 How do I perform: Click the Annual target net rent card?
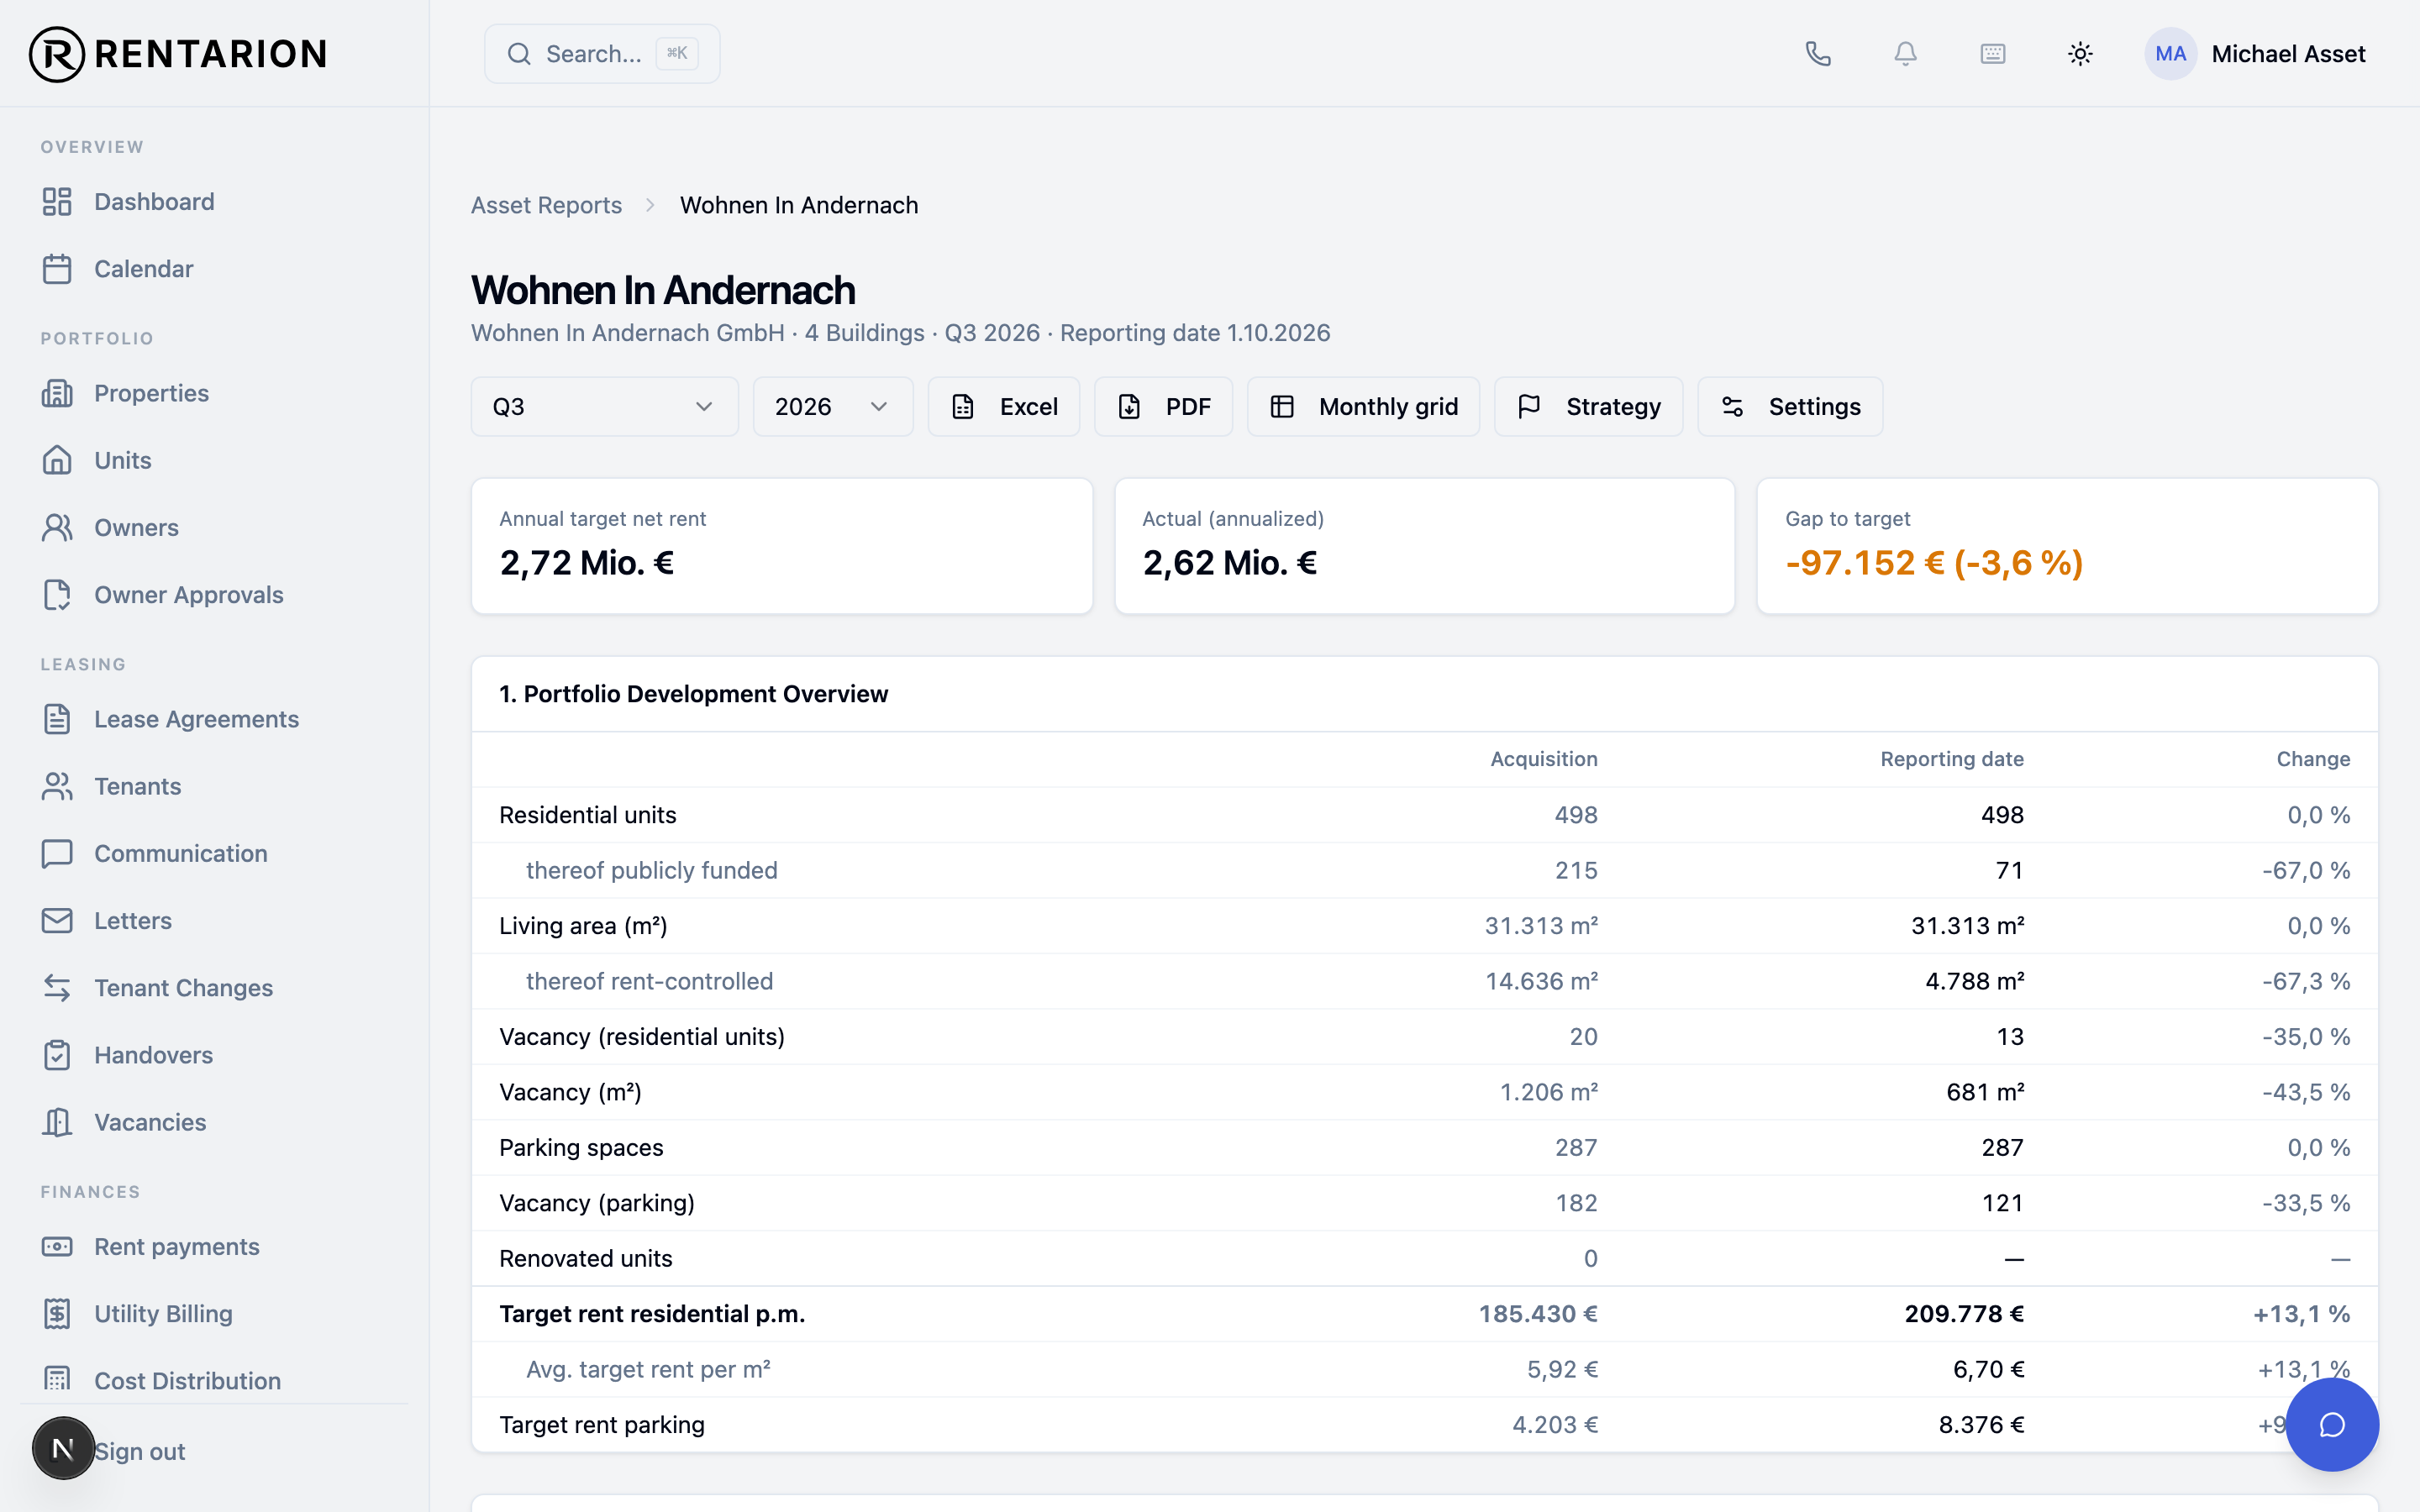click(781, 546)
